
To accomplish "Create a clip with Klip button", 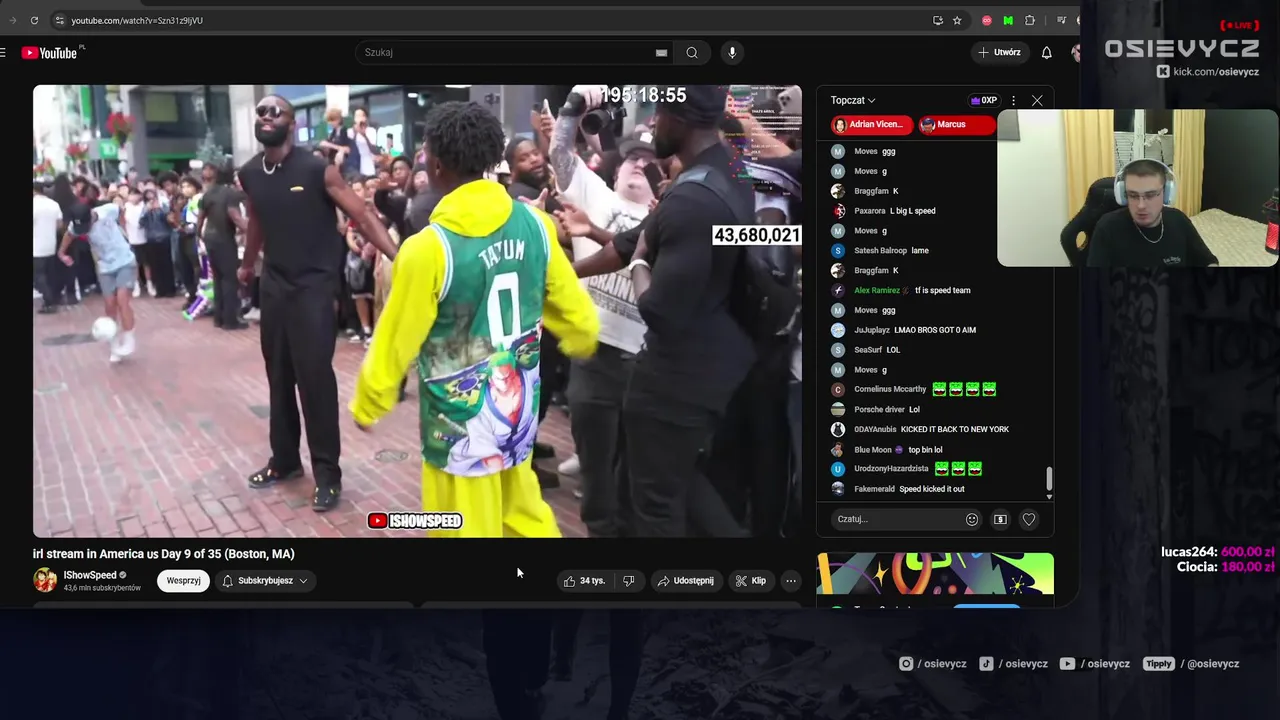I will click(x=751, y=580).
